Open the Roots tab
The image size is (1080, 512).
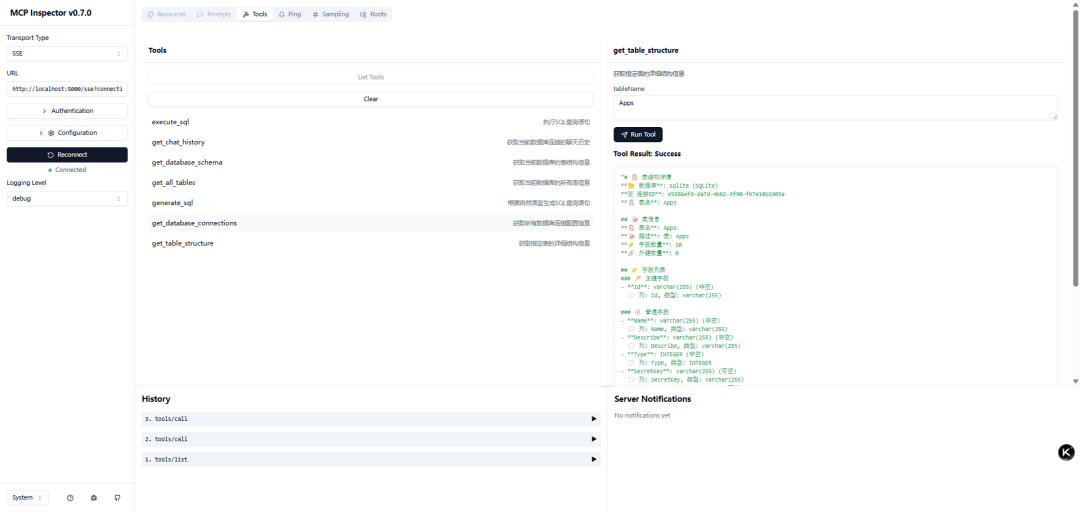(x=373, y=14)
